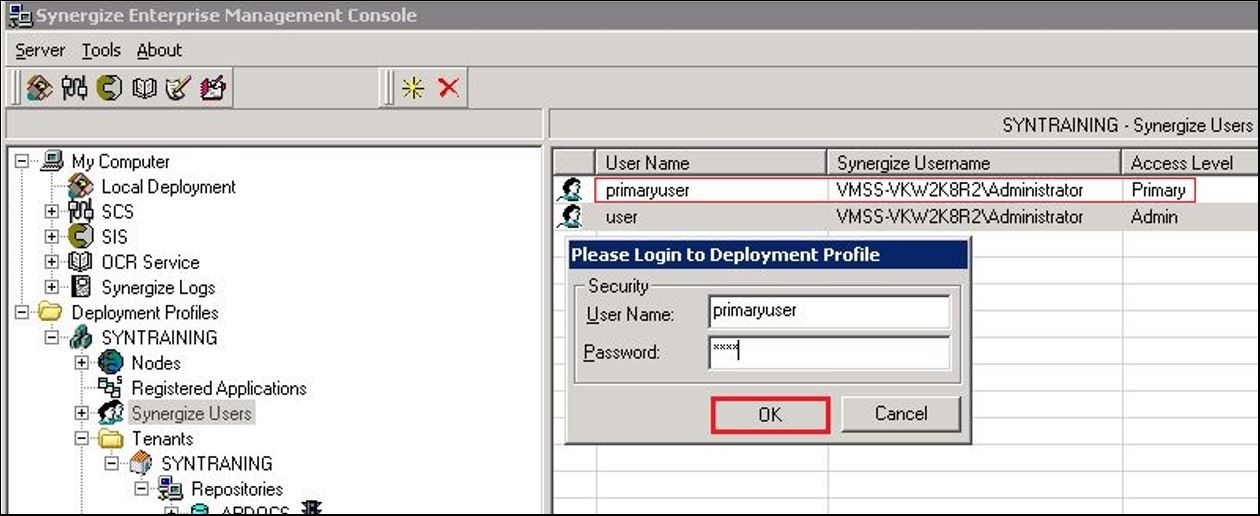Screen dimensions: 1260x516
Task: Click the Synergize Users tree icon
Action: coord(111,413)
